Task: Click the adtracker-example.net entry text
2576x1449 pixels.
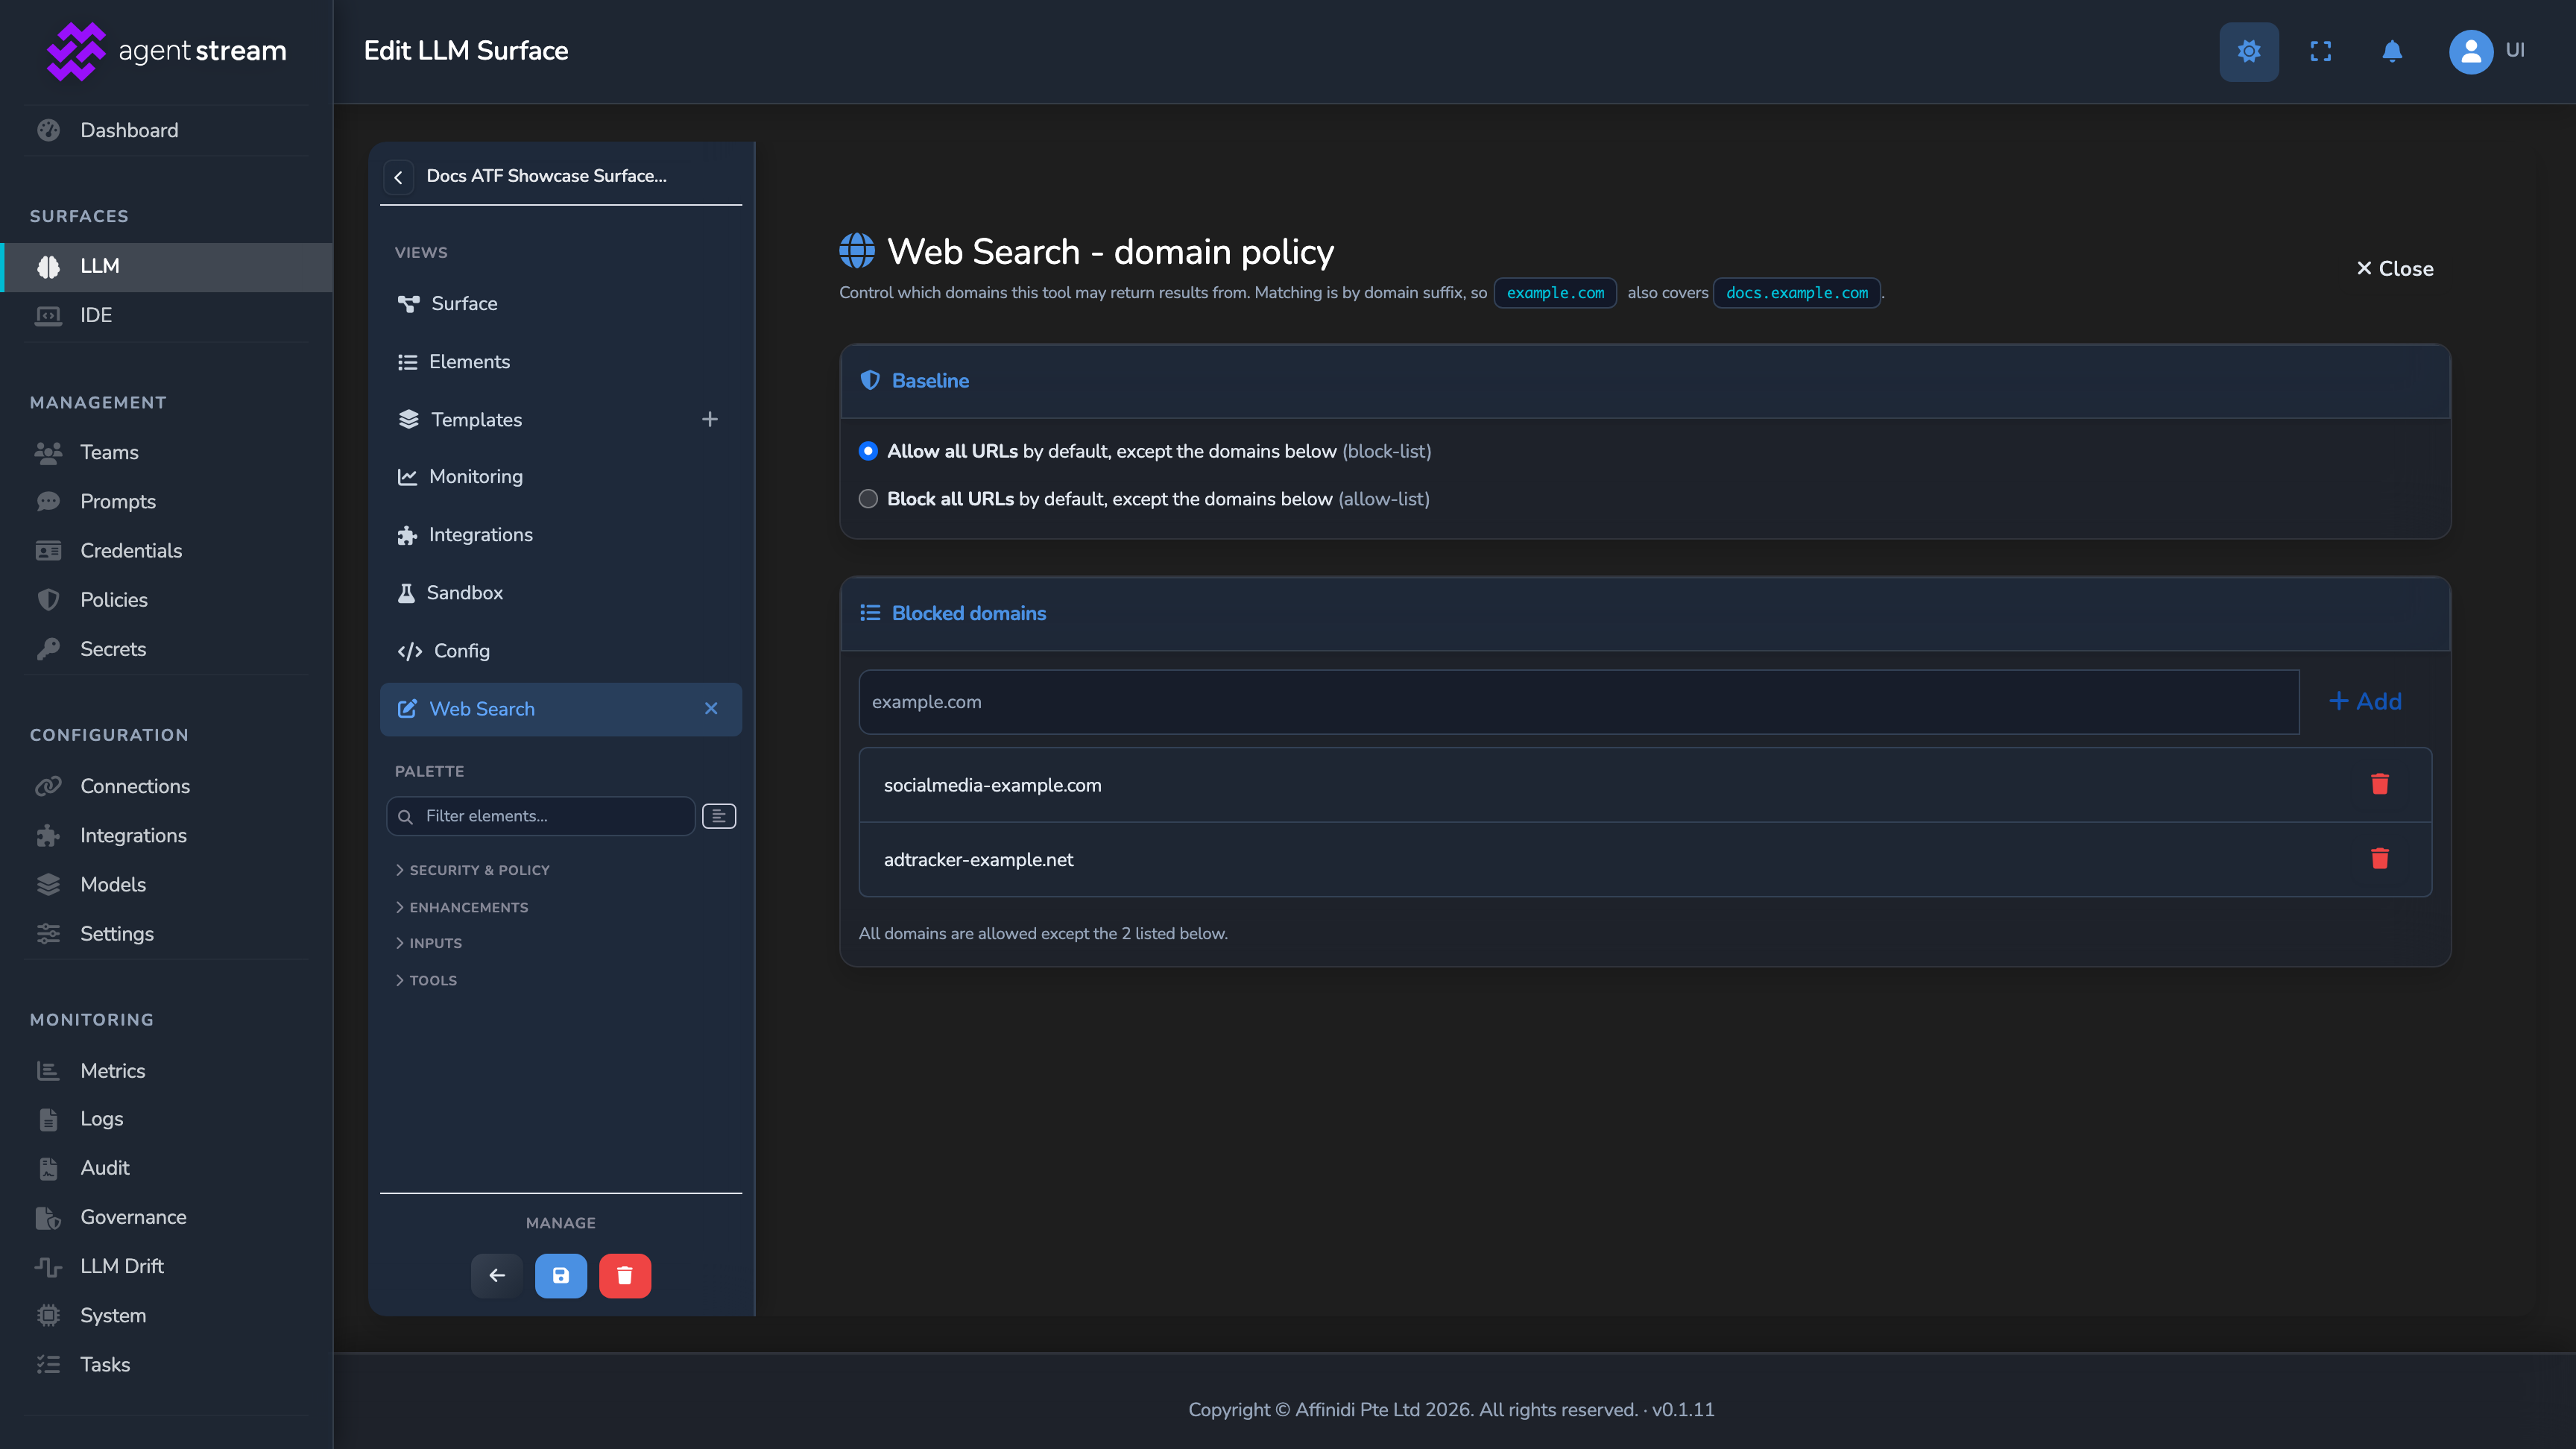Action: coord(978,859)
